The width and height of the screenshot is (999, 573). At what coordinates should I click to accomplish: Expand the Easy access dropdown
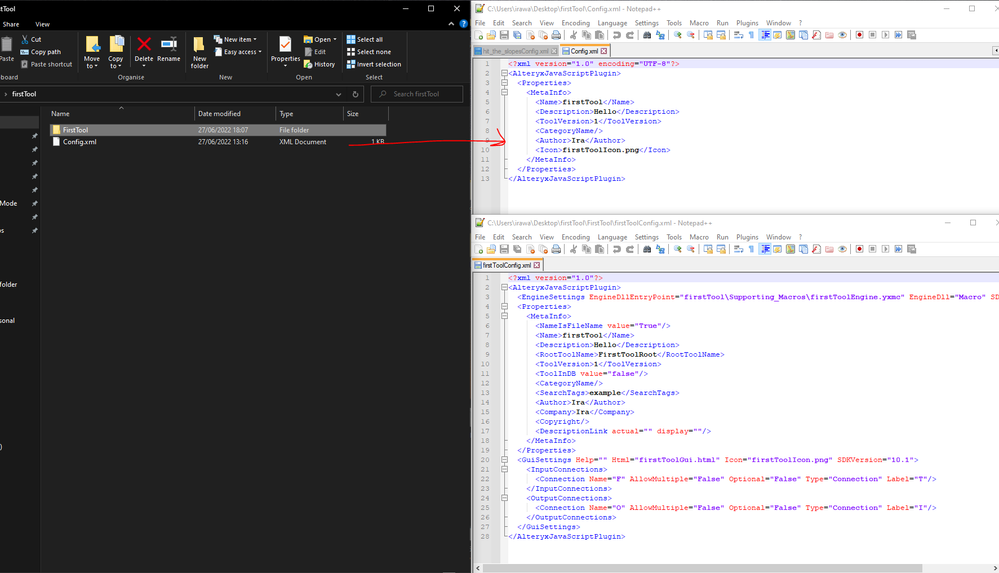[x=242, y=52]
